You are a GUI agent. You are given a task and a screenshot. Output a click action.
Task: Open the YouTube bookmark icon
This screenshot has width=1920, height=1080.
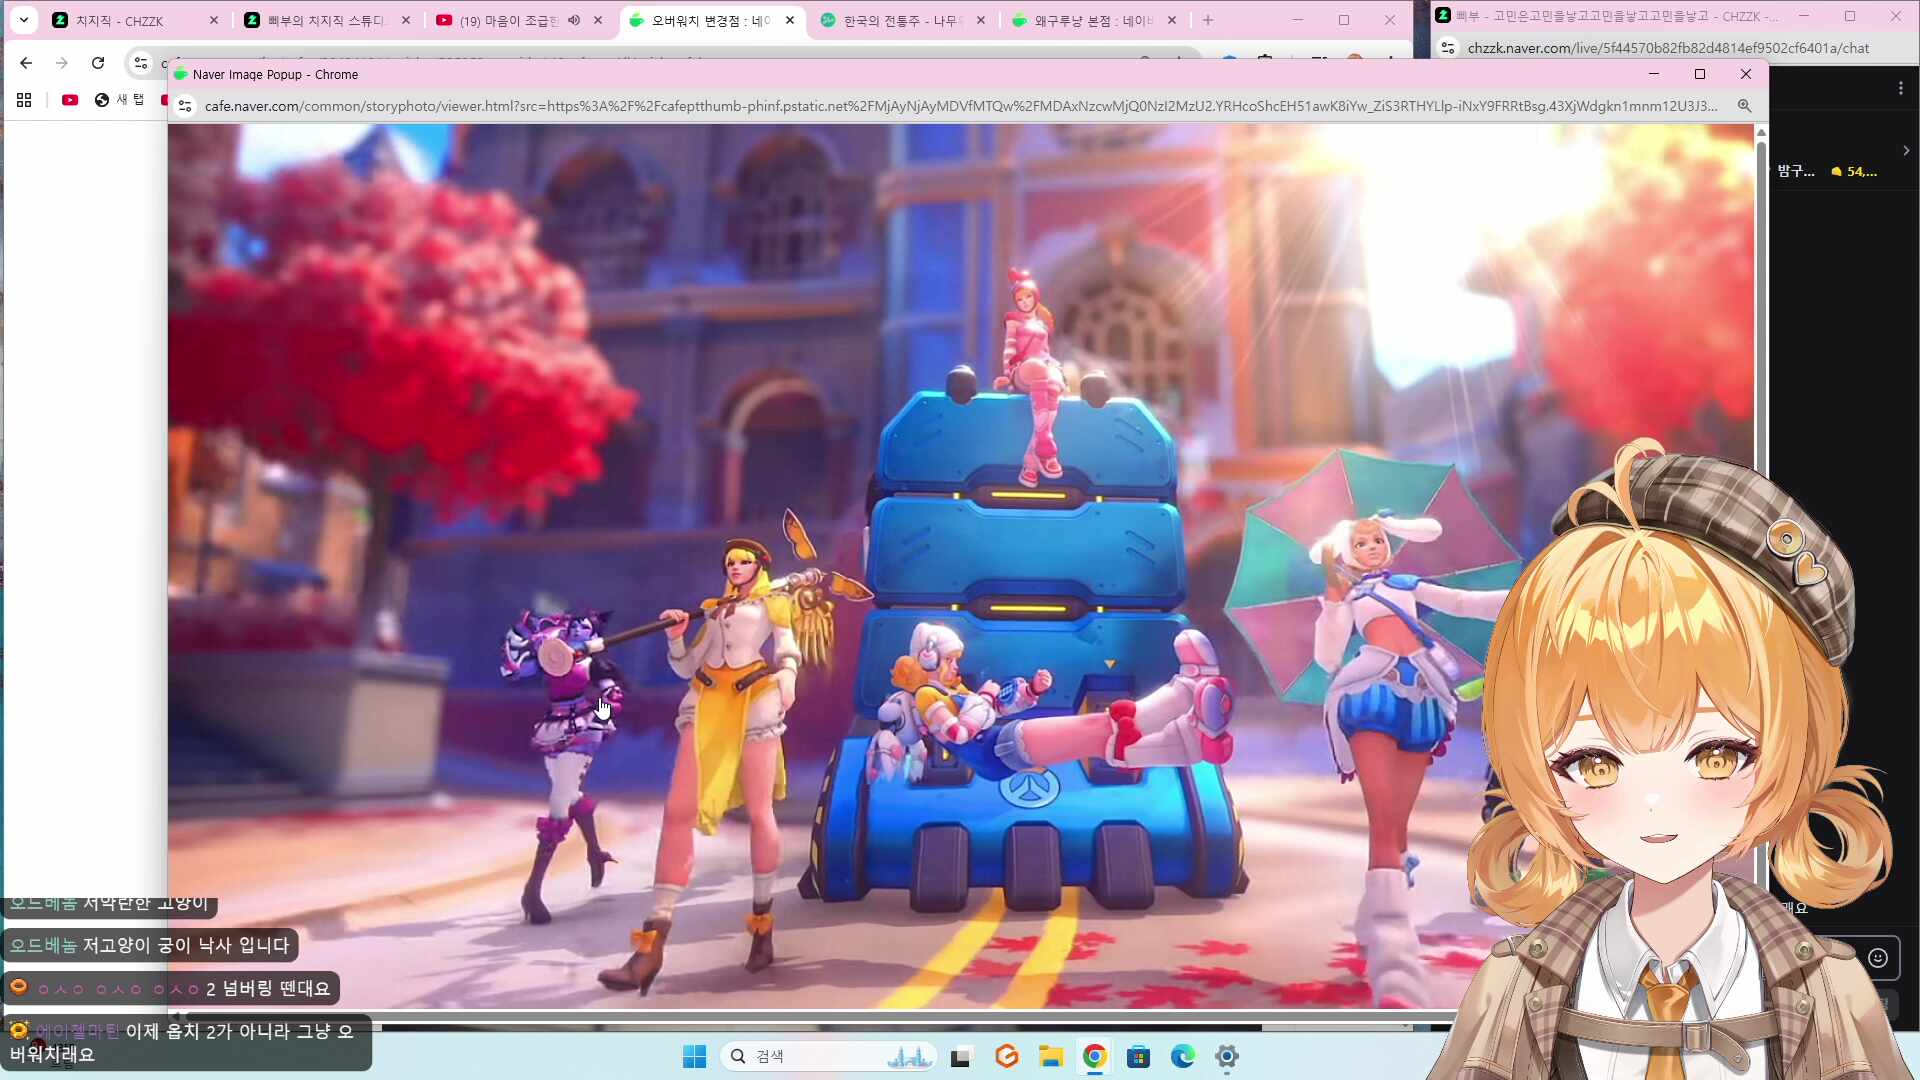(x=70, y=100)
